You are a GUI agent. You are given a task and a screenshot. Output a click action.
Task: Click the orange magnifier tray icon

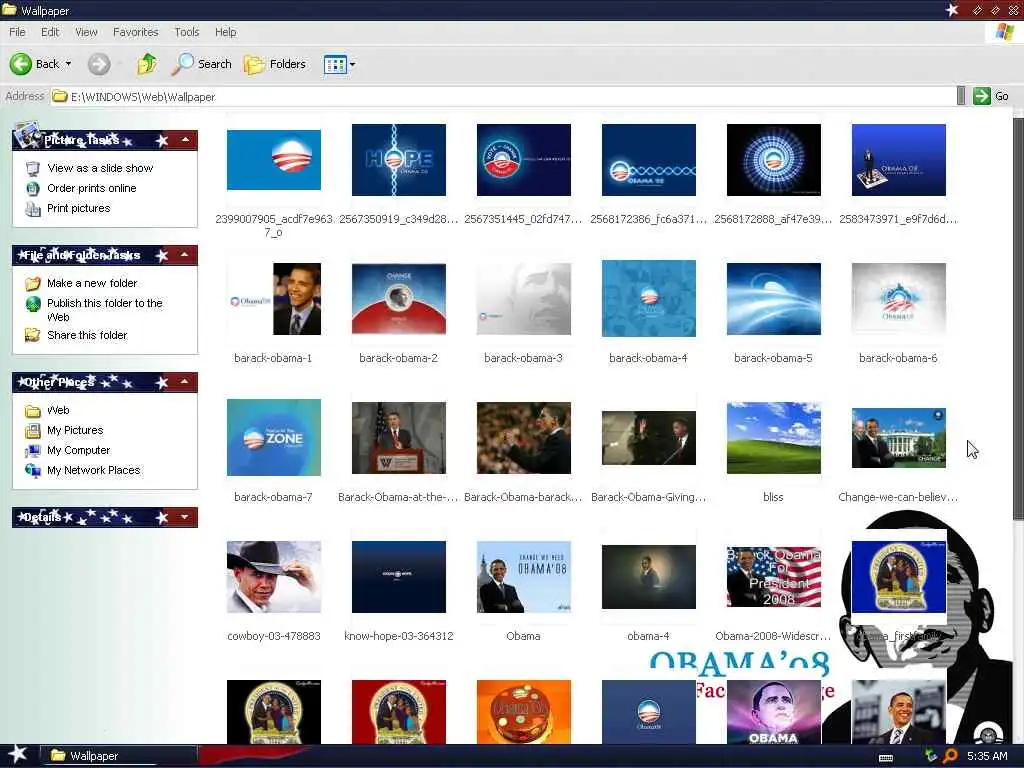[950, 756]
